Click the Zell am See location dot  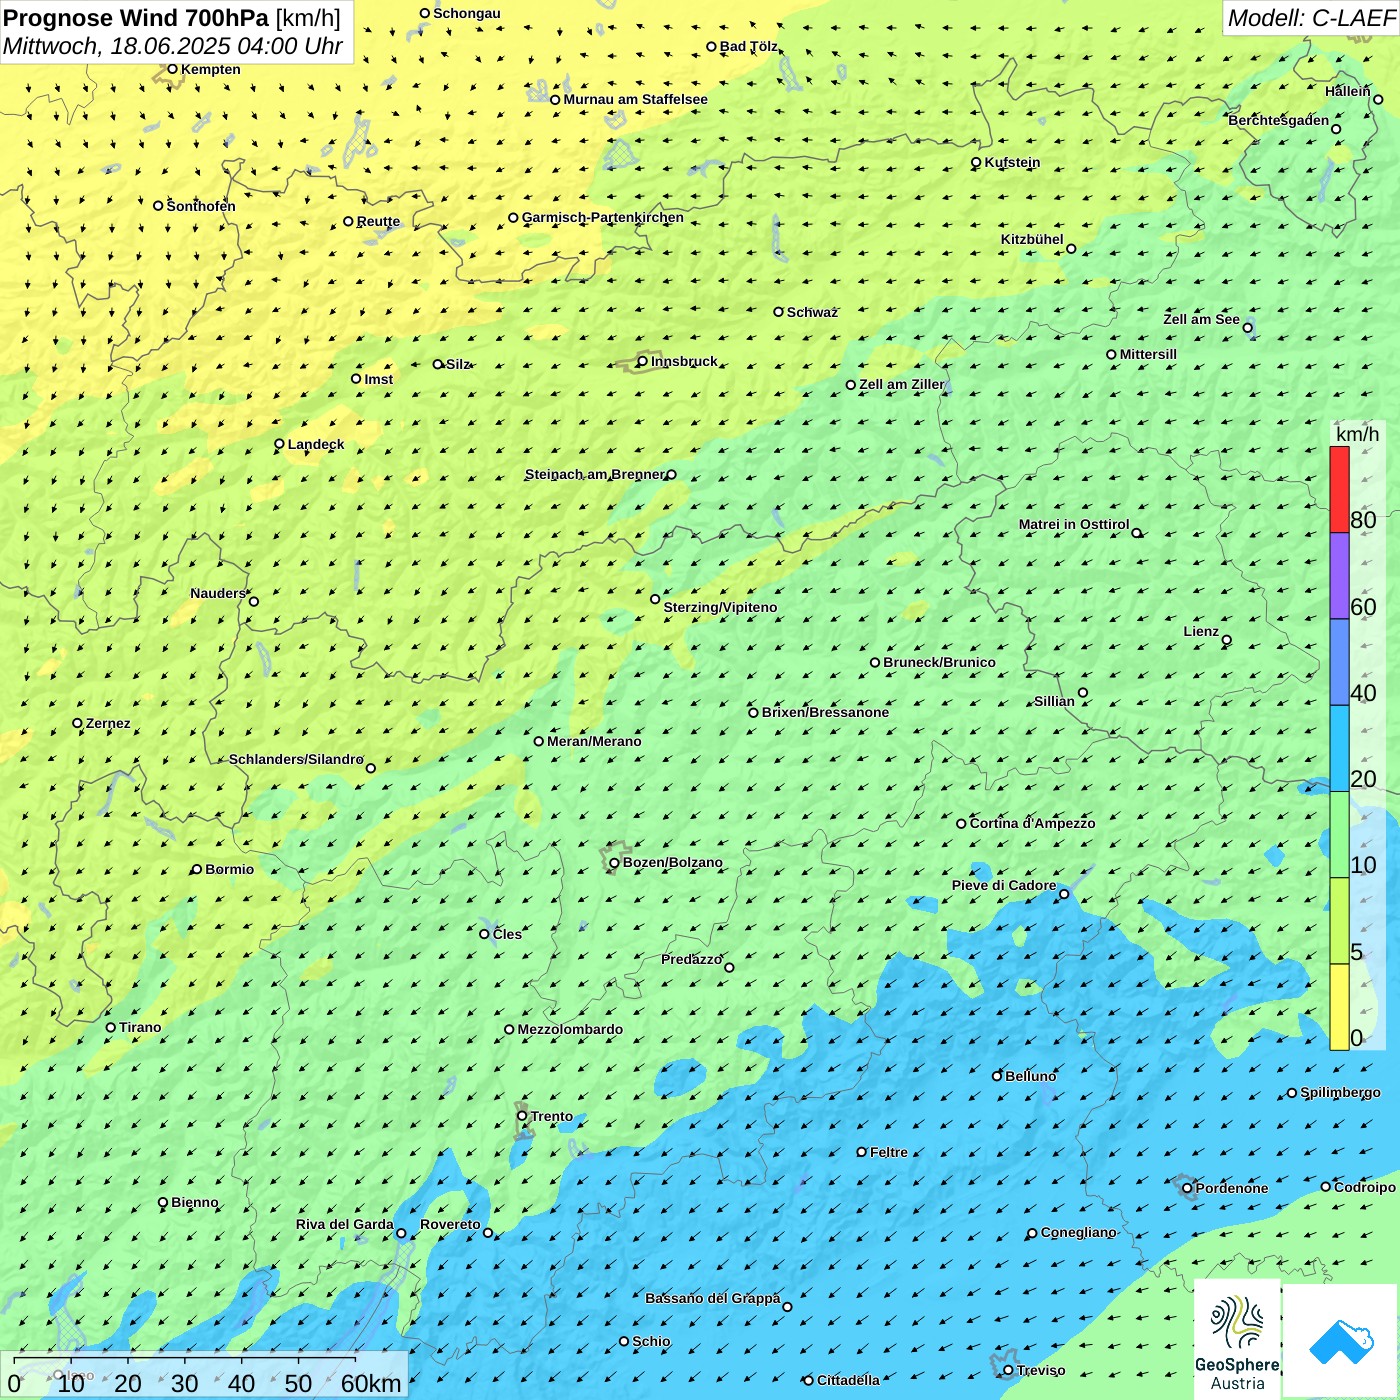click(x=1248, y=328)
